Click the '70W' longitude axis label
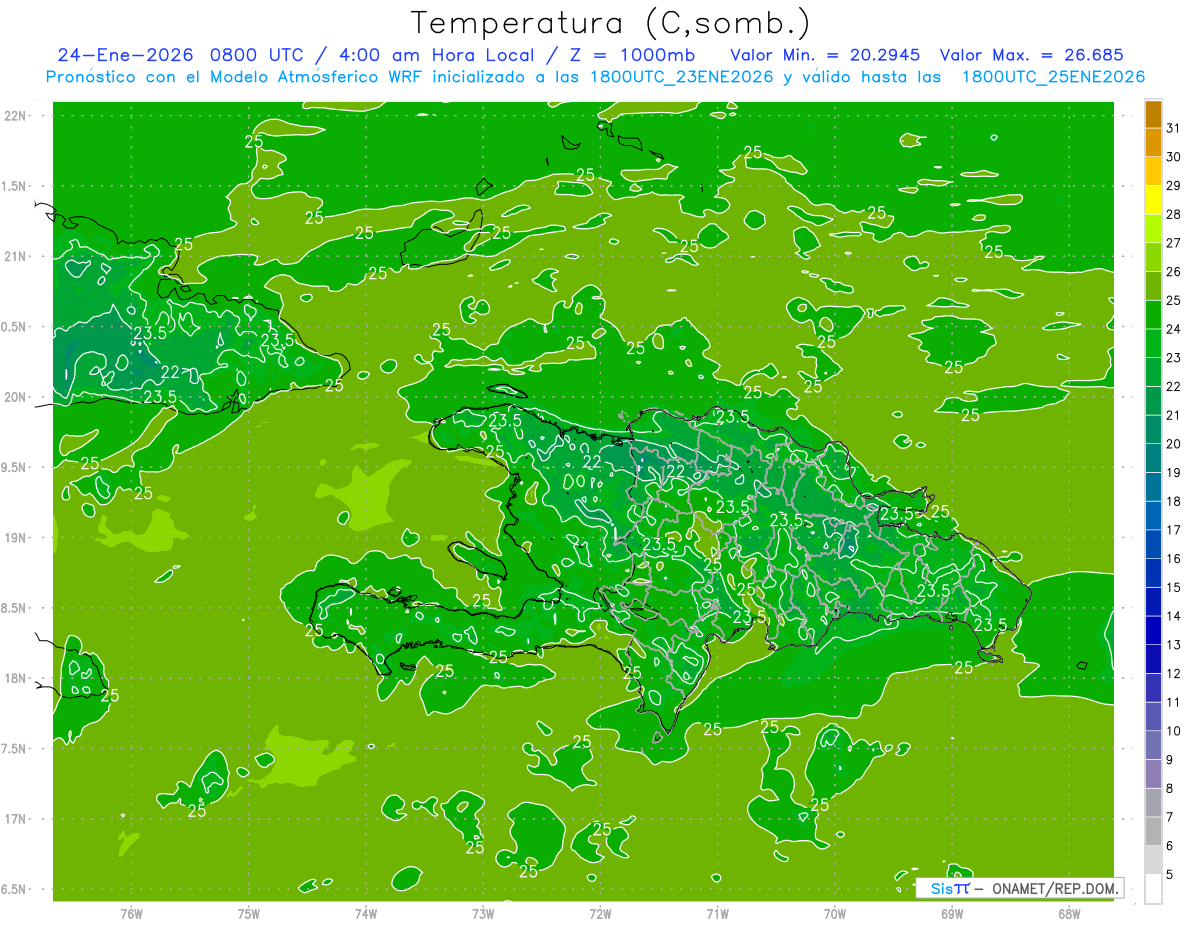Viewport: 1200px width, 927px height. pos(834,914)
